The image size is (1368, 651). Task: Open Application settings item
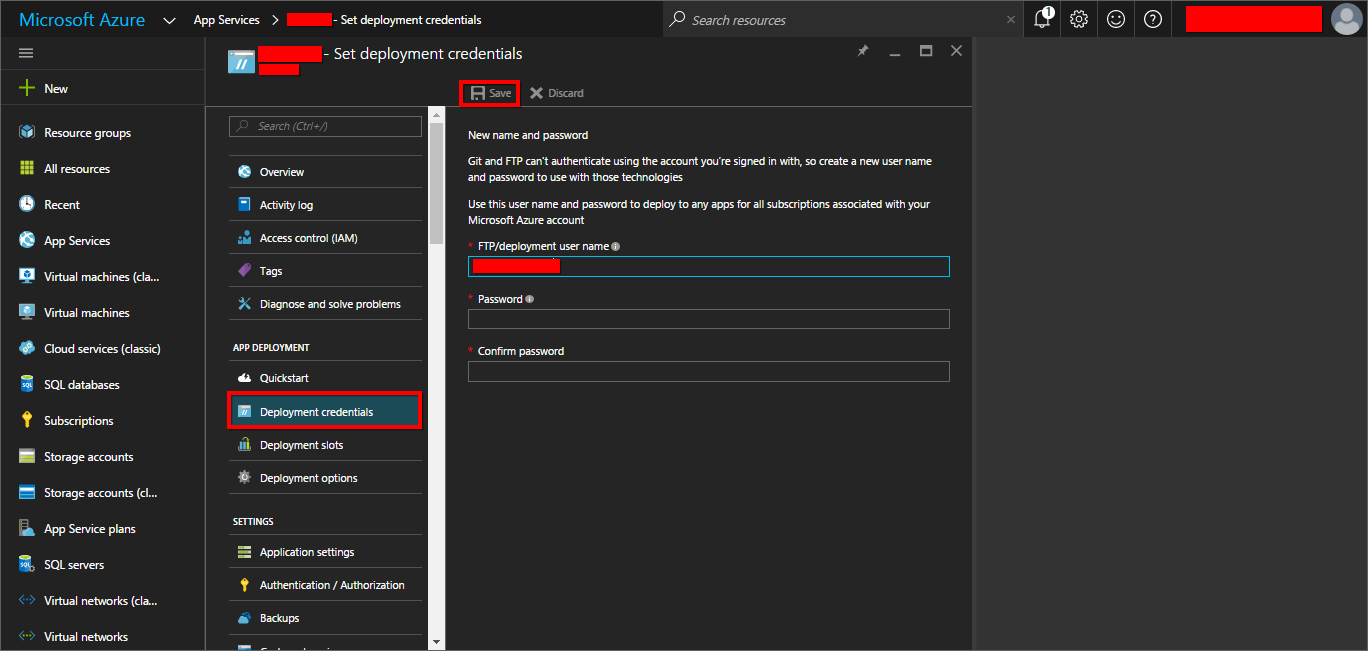coord(325,552)
